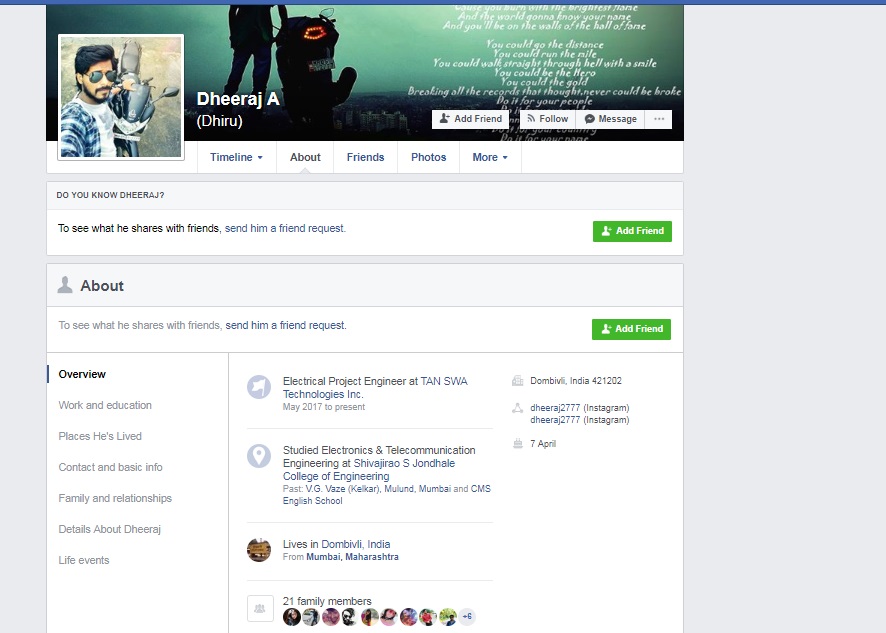Image resolution: width=886 pixels, height=633 pixels.
Task: Select Overview in the About sidebar
Action: click(x=82, y=374)
